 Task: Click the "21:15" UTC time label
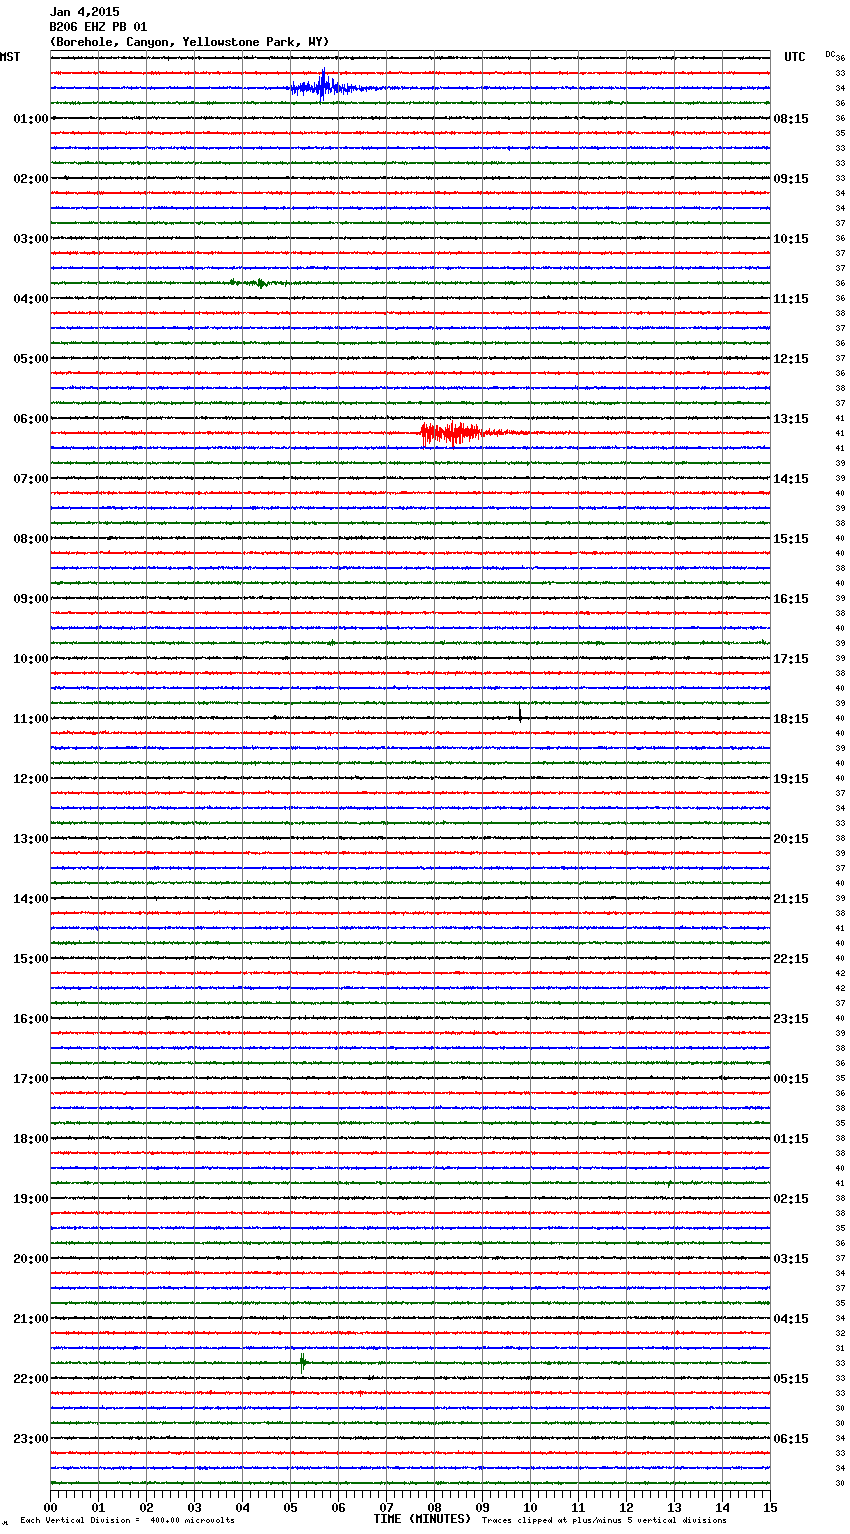(x=791, y=899)
